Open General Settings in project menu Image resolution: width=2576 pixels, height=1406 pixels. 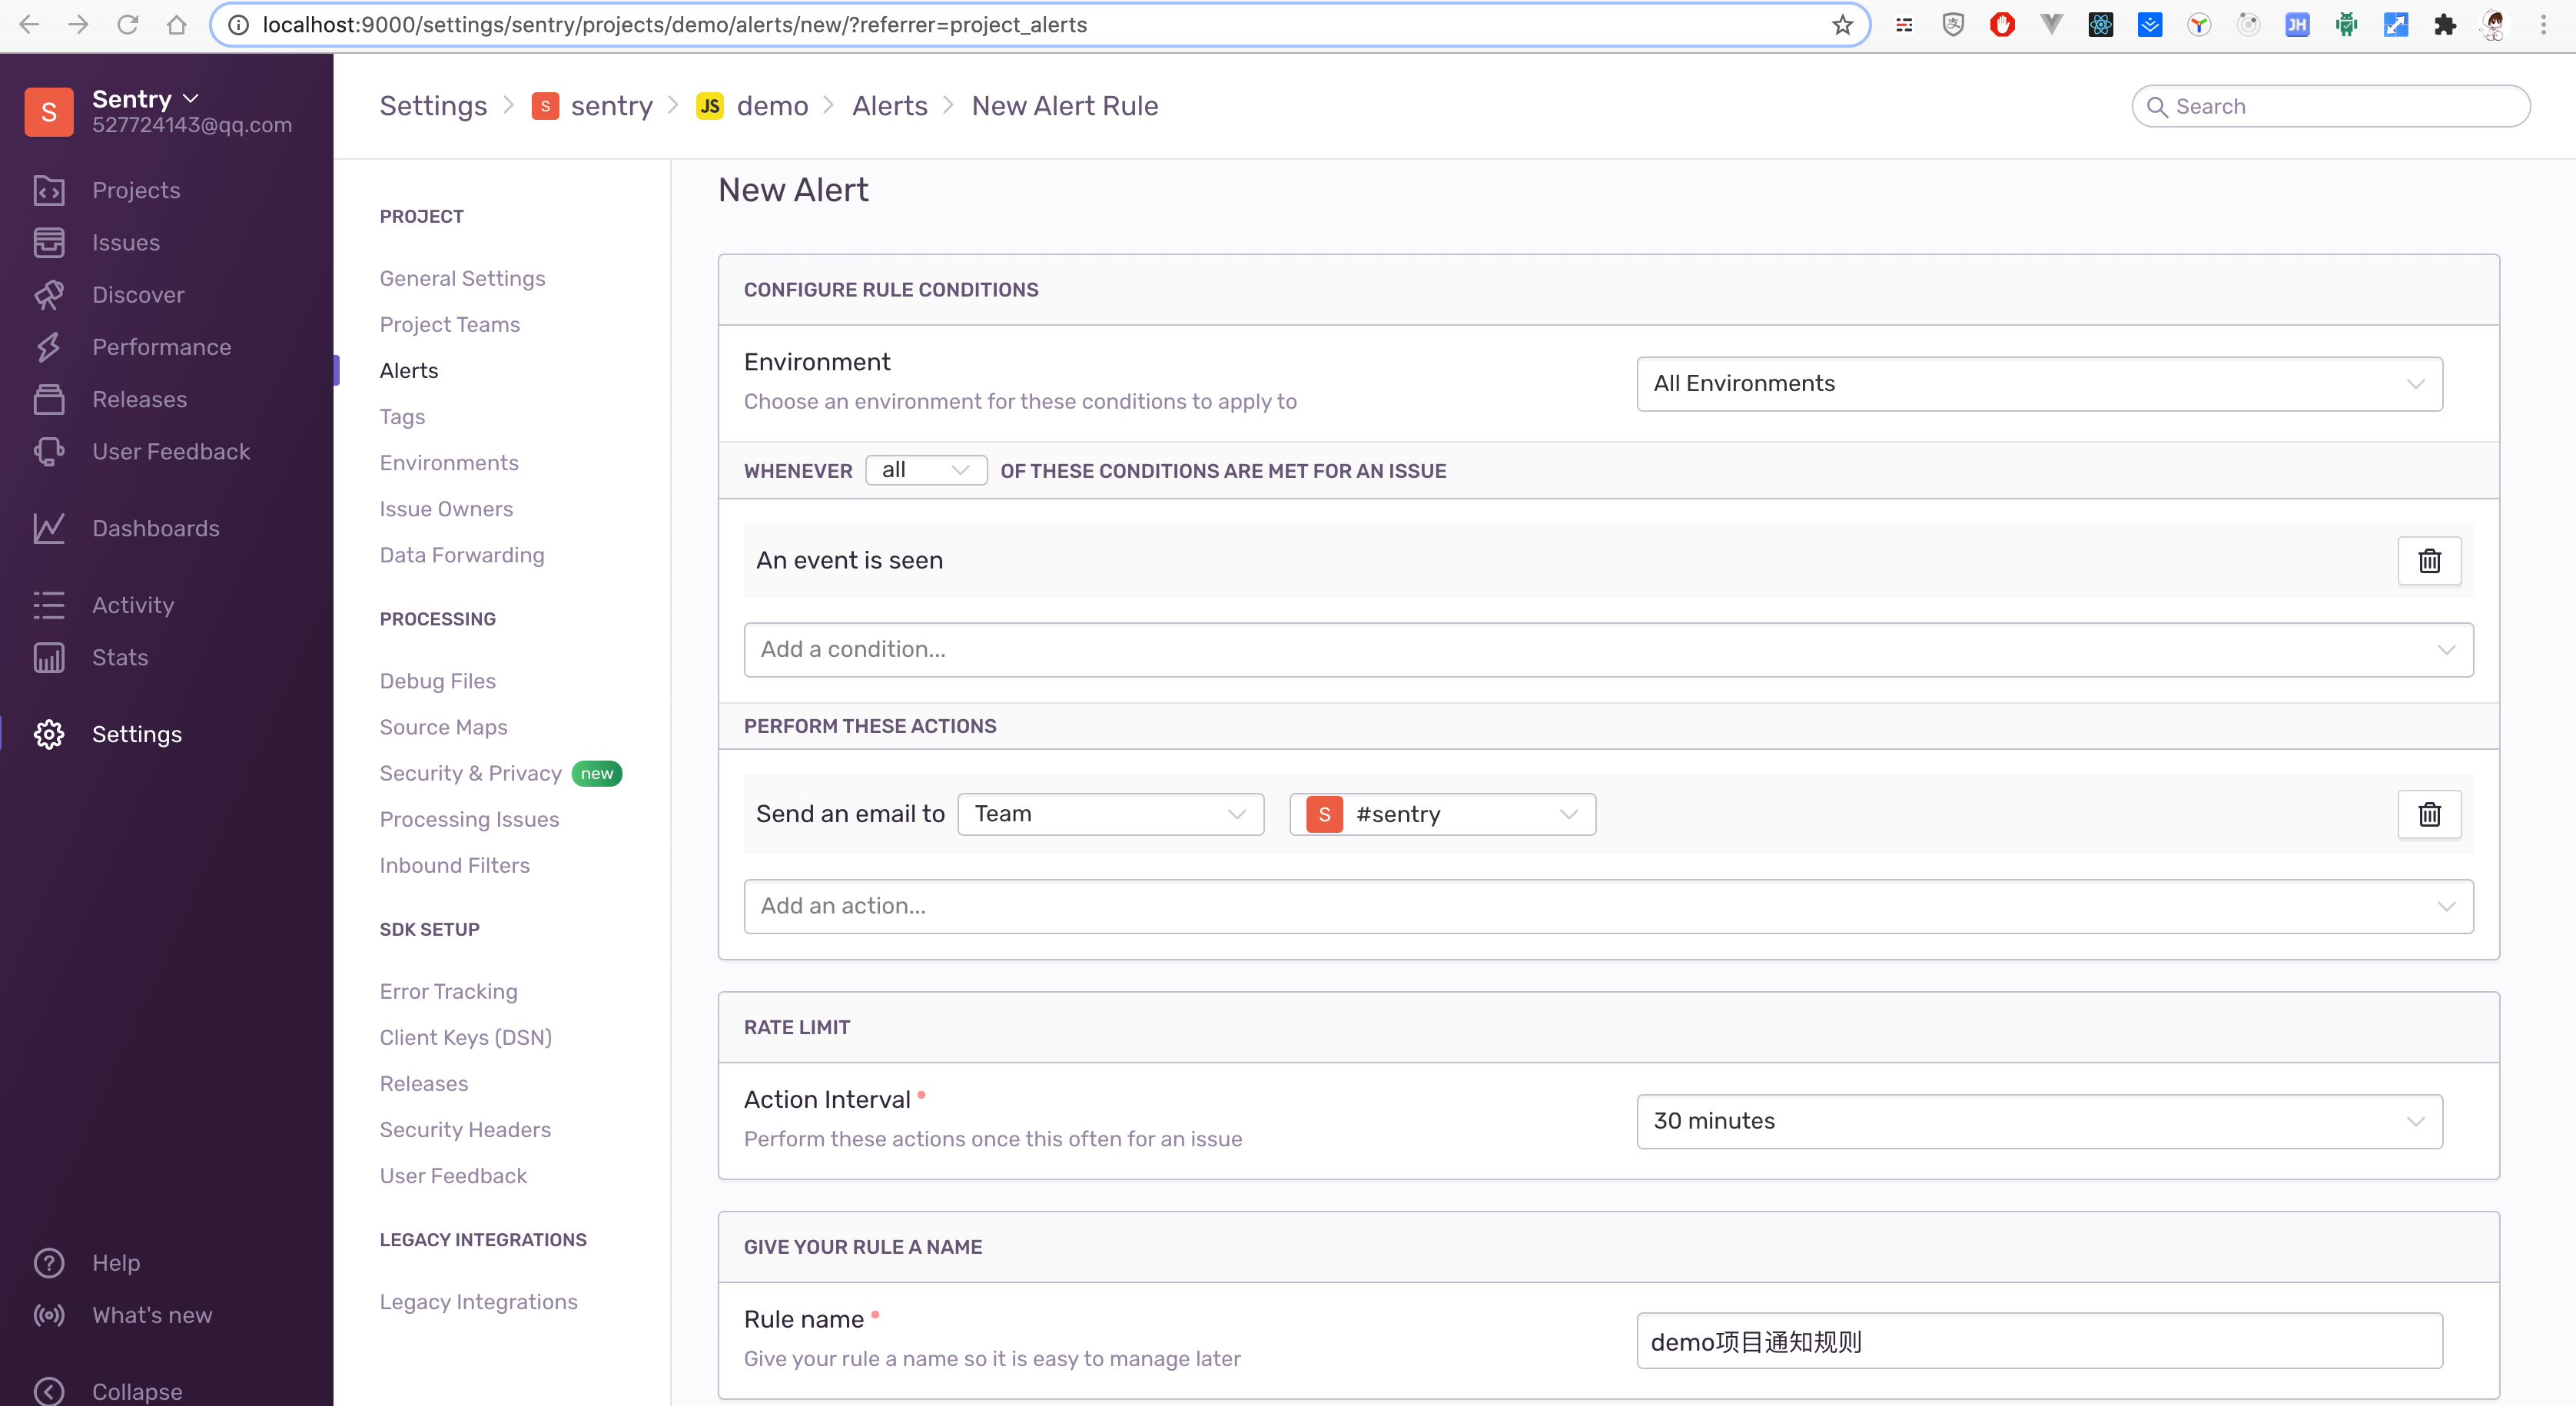462,278
